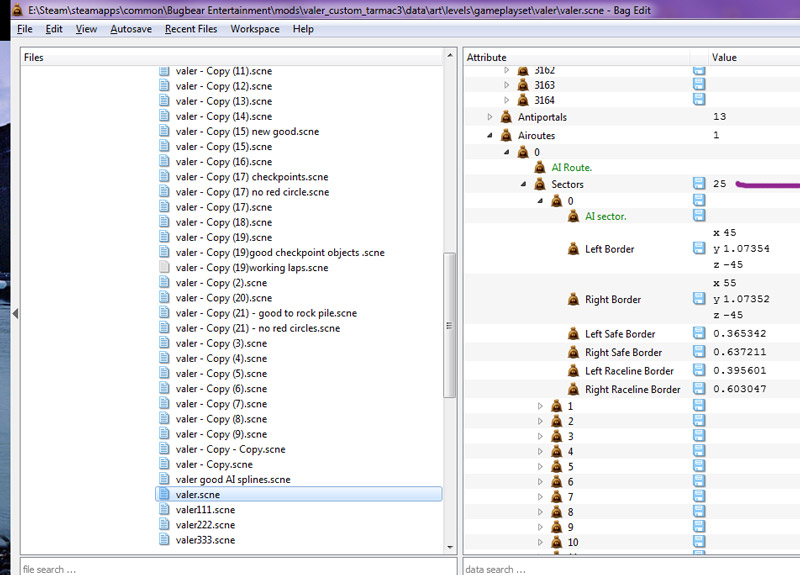Select valer - Copy (21) - good to rock pile.scne
Viewport: 800px width, 575px height.
click(266, 313)
